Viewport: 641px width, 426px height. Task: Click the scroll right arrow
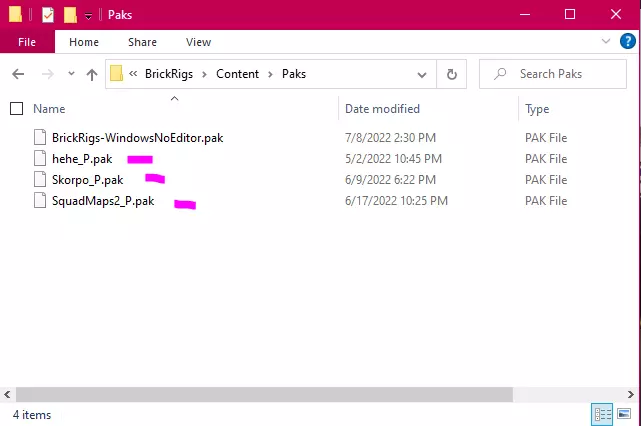pyautogui.click(x=630, y=395)
